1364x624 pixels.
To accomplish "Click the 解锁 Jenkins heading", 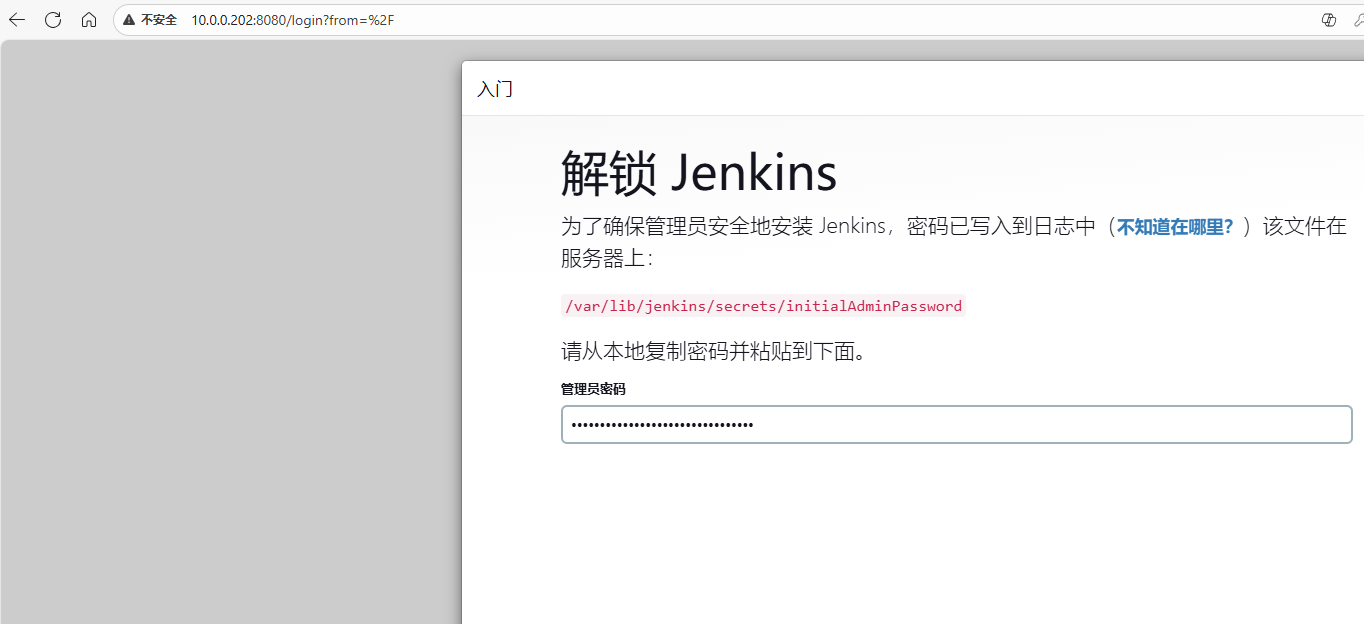I will point(698,173).
